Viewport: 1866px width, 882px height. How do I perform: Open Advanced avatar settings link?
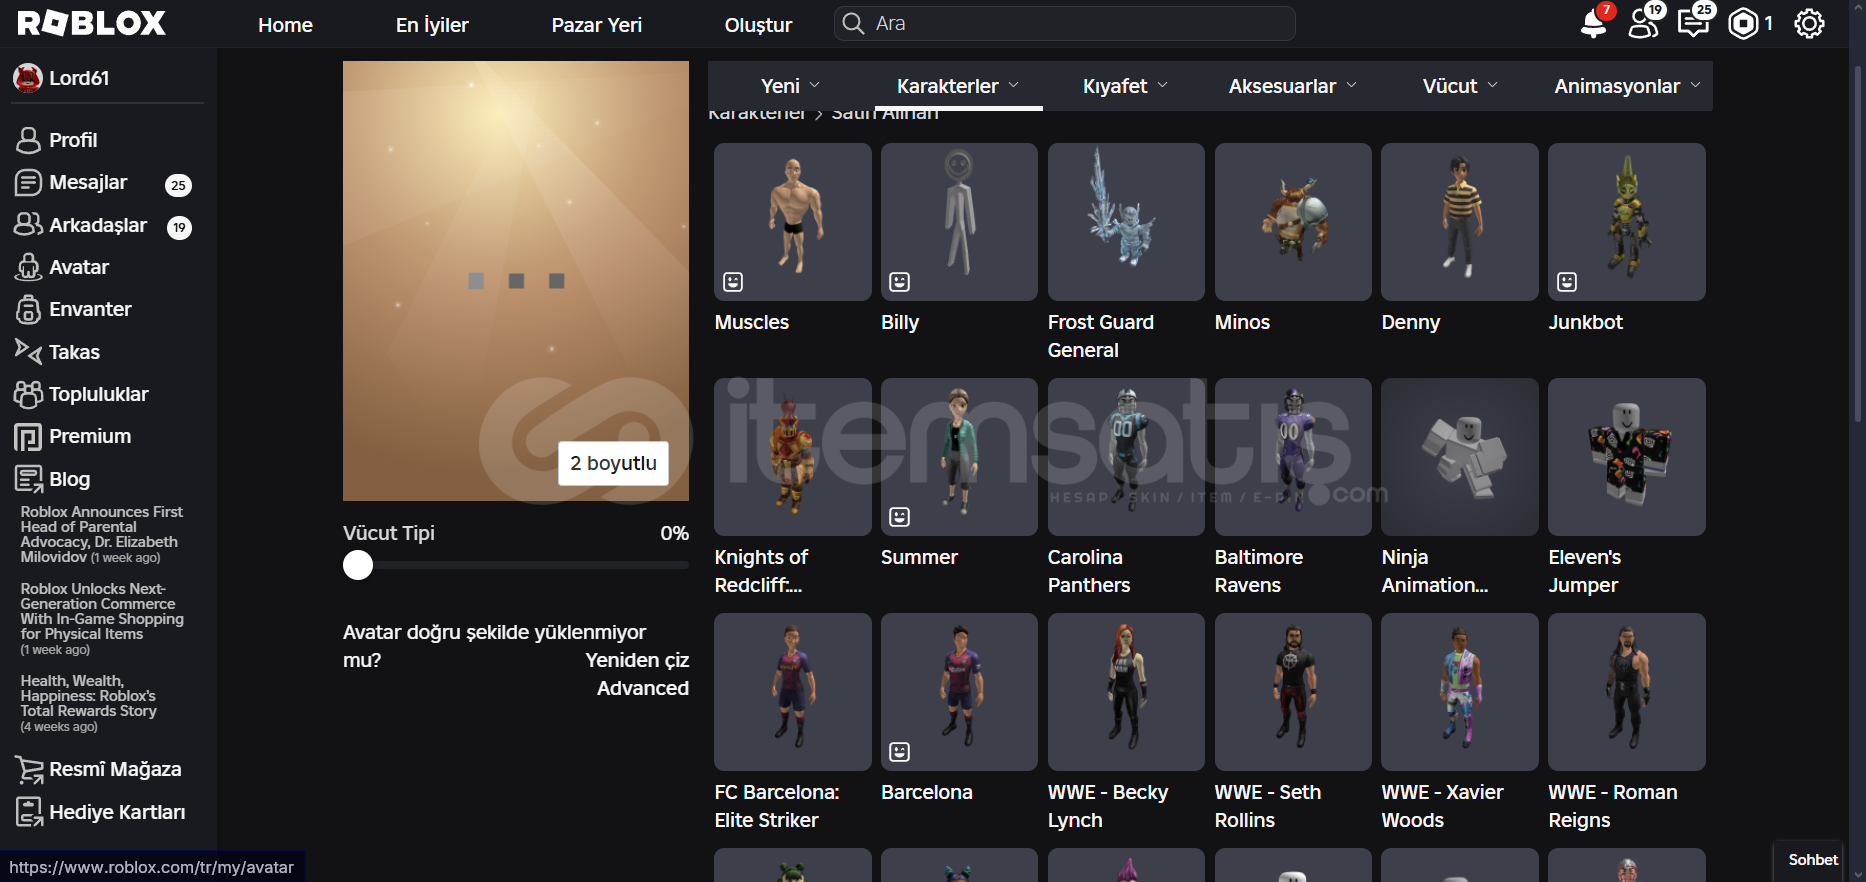click(642, 688)
